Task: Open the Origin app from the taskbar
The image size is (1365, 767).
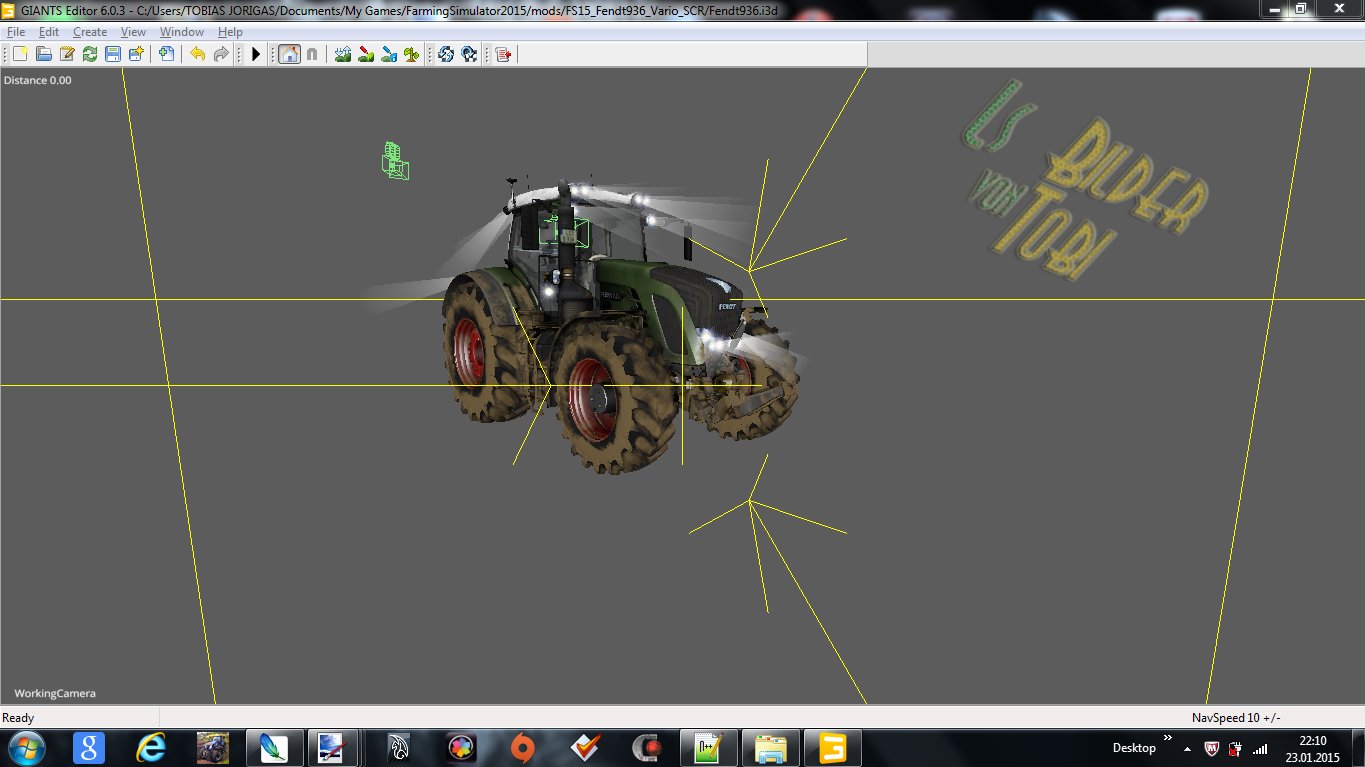Action: point(522,747)
